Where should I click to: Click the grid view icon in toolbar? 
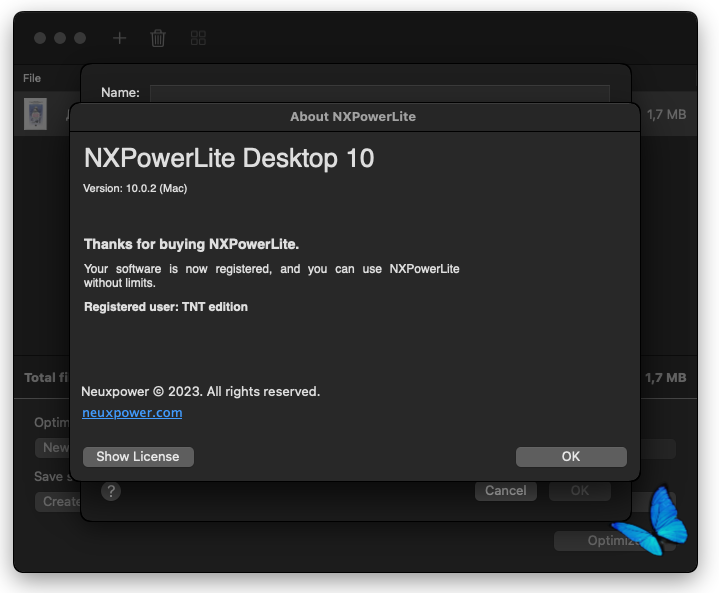pyautogui.click(x=198, y=38)
